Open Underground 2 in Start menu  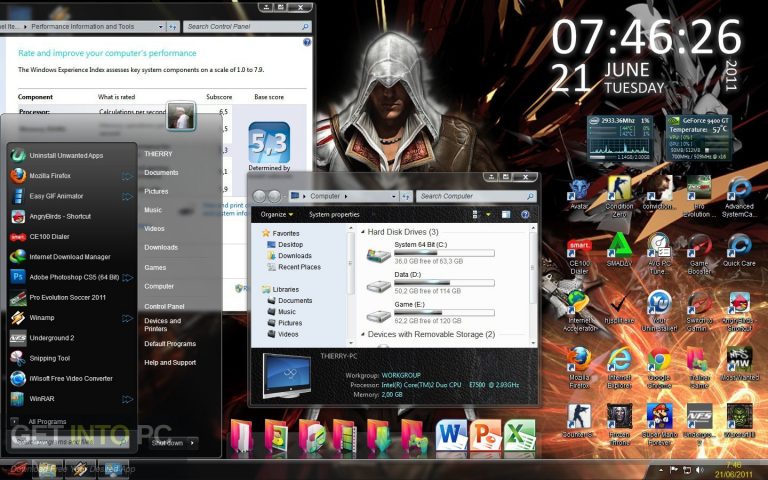[x=71, y=338]
